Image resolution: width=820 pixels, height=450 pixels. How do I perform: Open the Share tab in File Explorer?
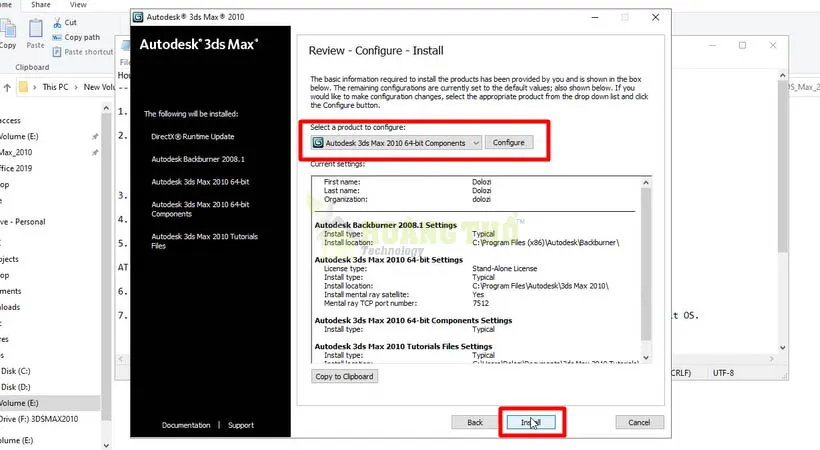pos(41,5)
